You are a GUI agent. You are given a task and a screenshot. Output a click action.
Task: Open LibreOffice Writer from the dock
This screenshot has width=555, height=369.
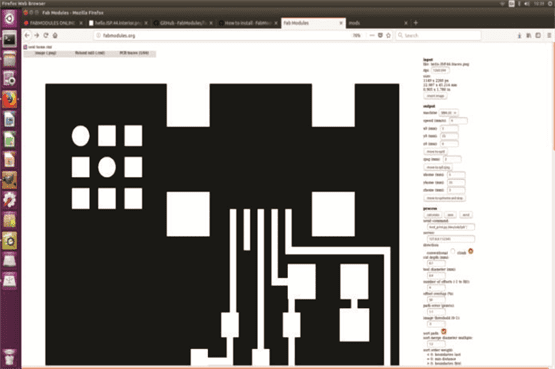click(10, 120)
